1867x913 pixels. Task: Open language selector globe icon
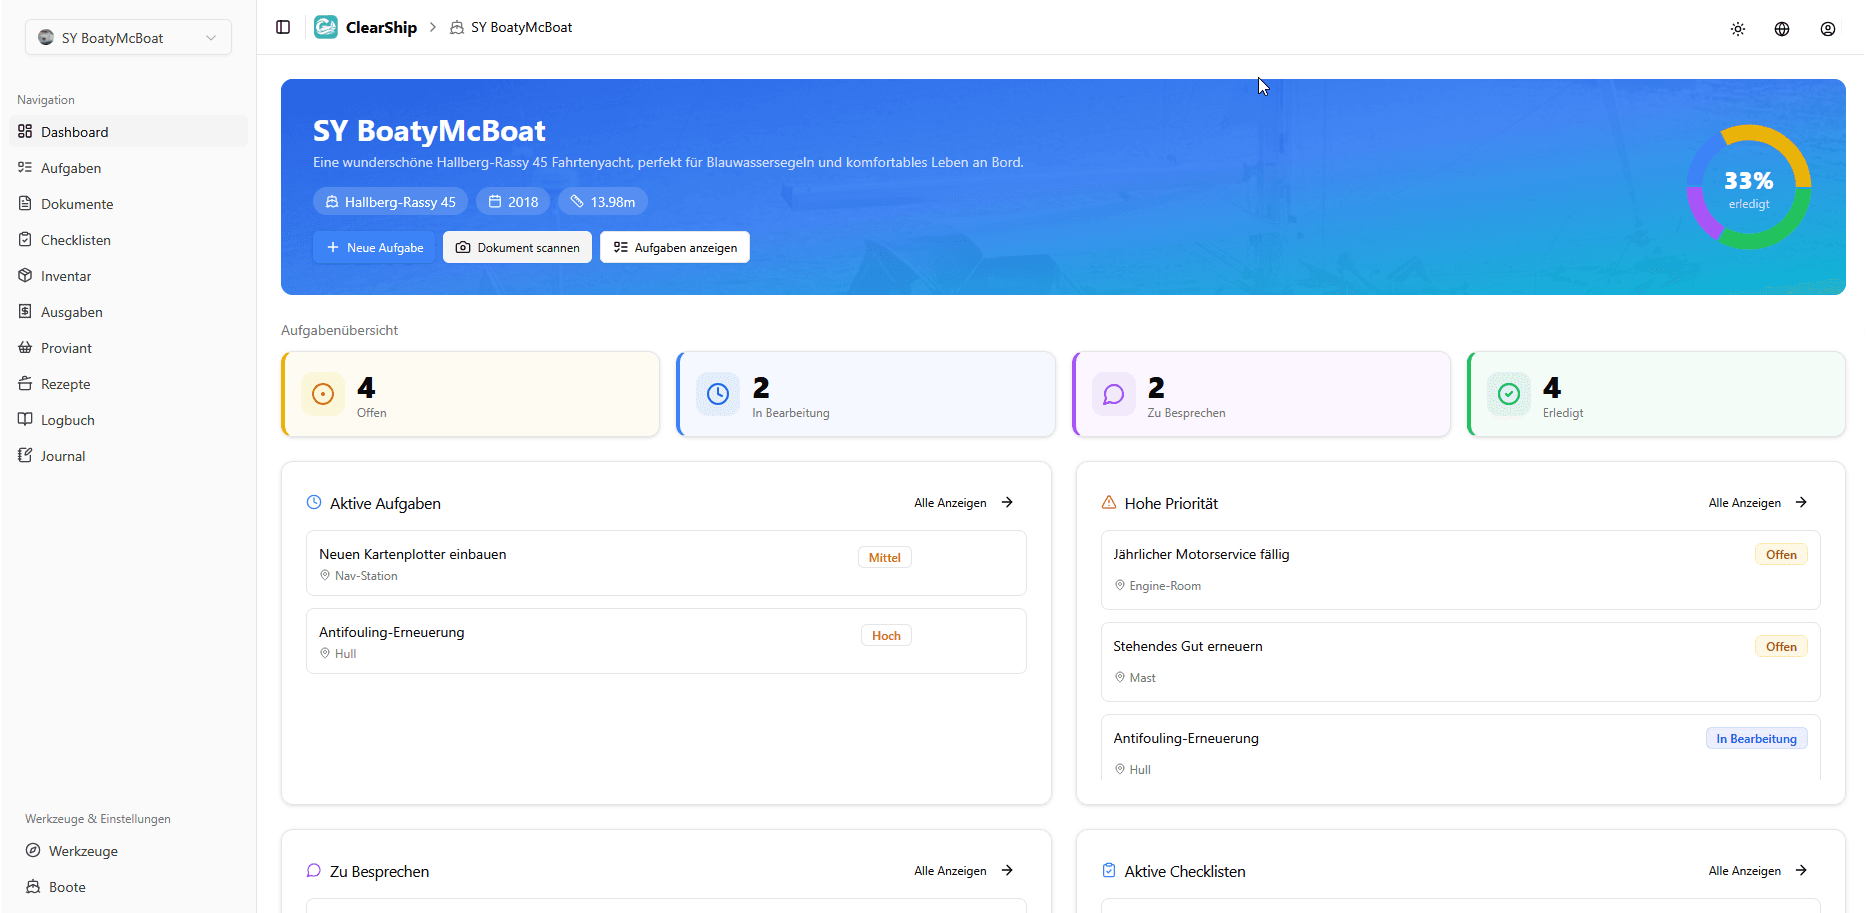coord(1782,29)
